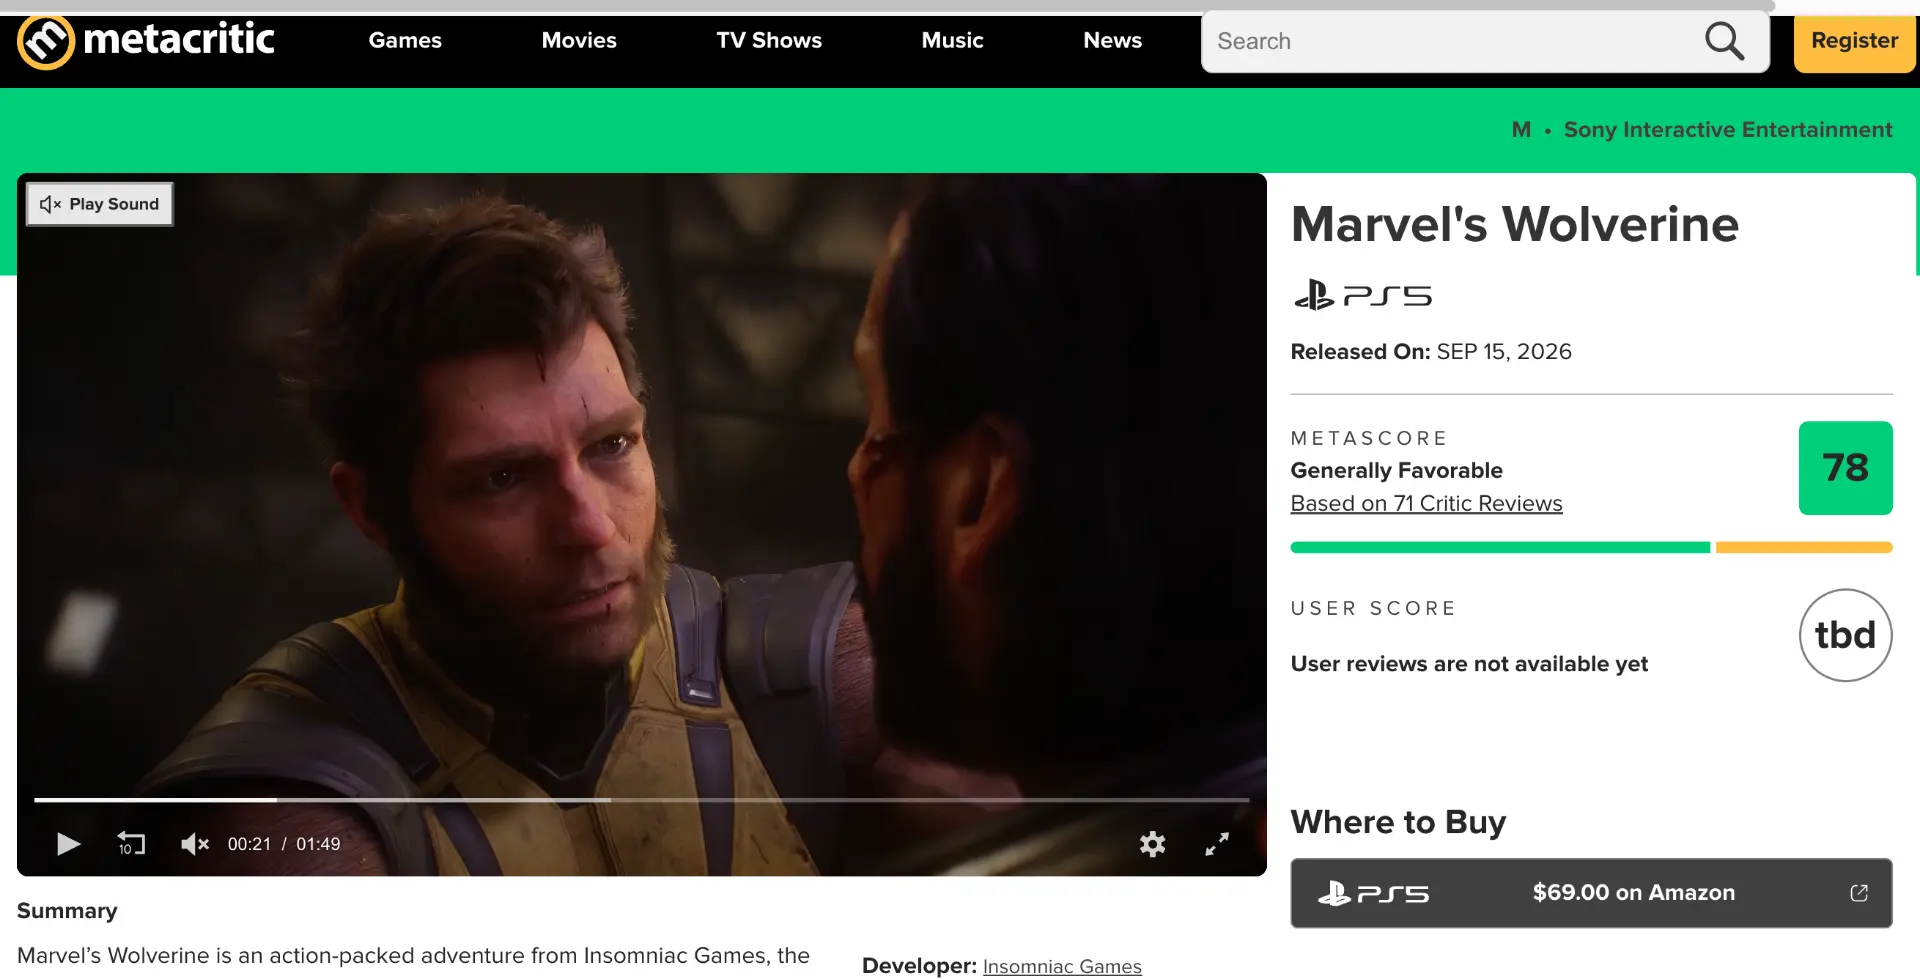Open Insomniac Games developer link
Viewport: 1920px width, 979px height.
tap(1062, 966)
